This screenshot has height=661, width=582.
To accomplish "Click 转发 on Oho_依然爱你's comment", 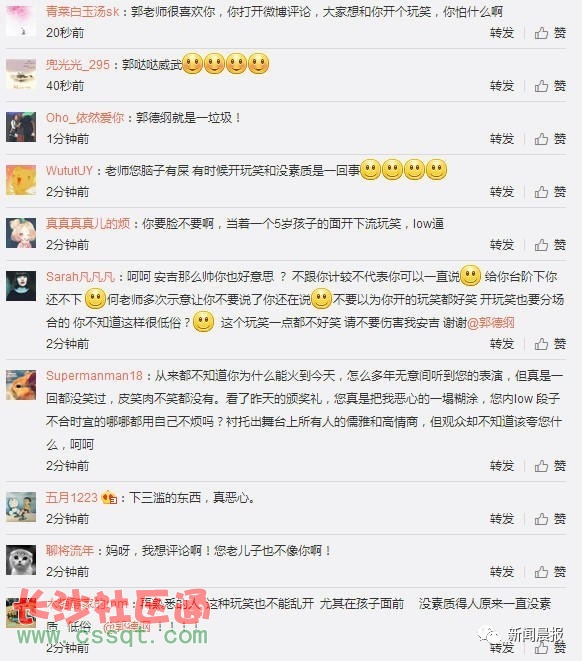I will point(502,139).
